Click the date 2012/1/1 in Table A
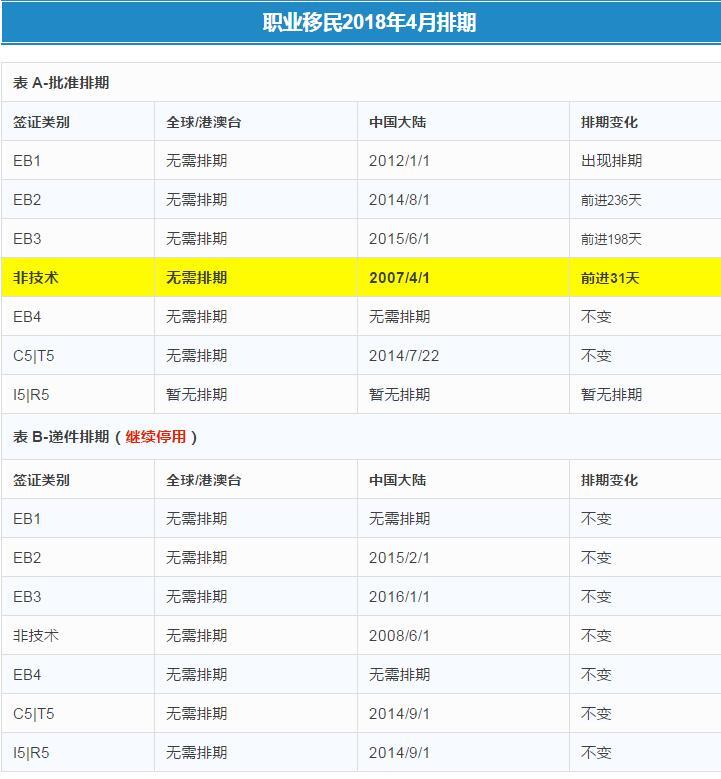The height and width of the screenshot is (779, 721). (x=399, y=160)
